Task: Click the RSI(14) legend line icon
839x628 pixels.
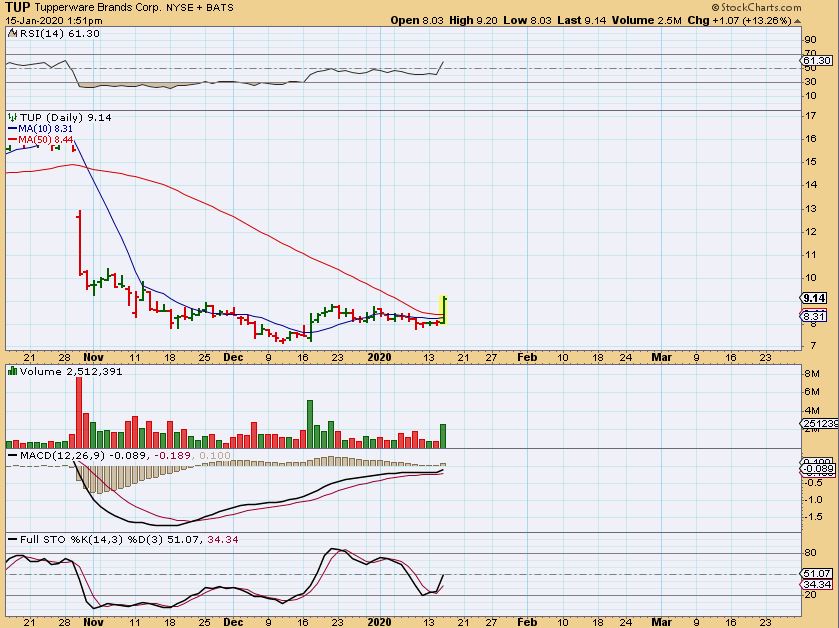Action: point(10,33)
